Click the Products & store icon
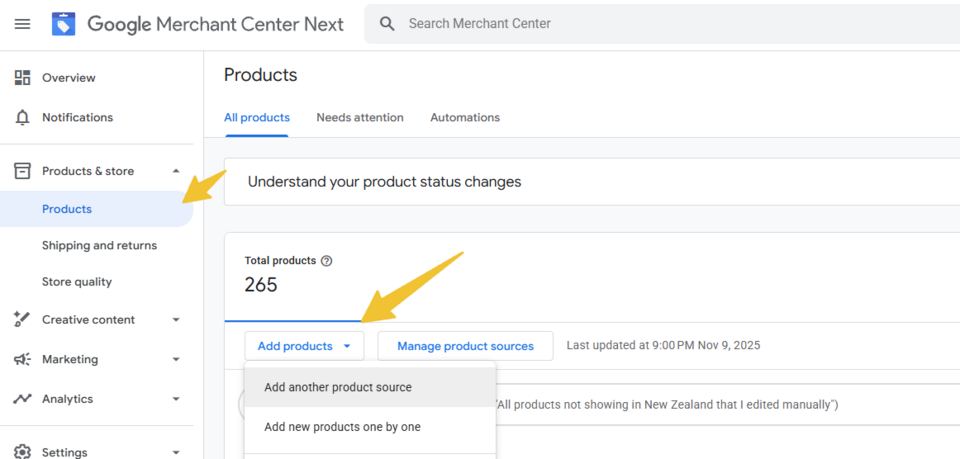The height and width of the screenshot is (459, 960). 22,171
